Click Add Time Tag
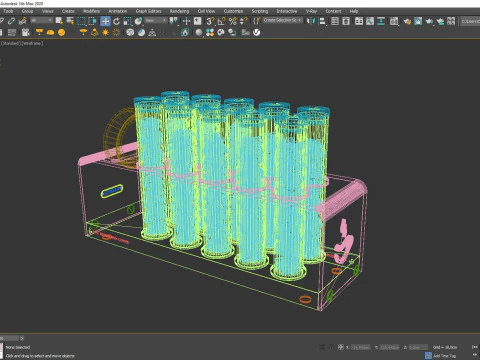The image size is (480, 360). coord(445,356)
